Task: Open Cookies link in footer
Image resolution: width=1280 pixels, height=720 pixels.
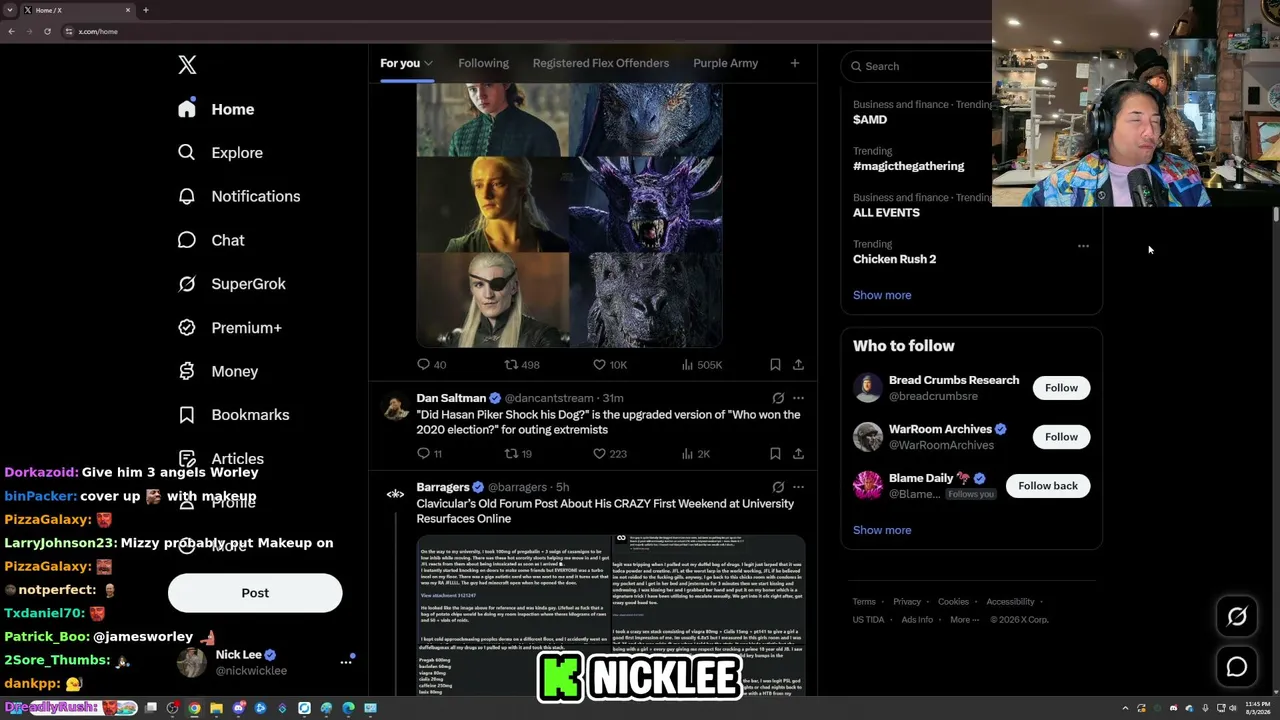Action: 953,602
